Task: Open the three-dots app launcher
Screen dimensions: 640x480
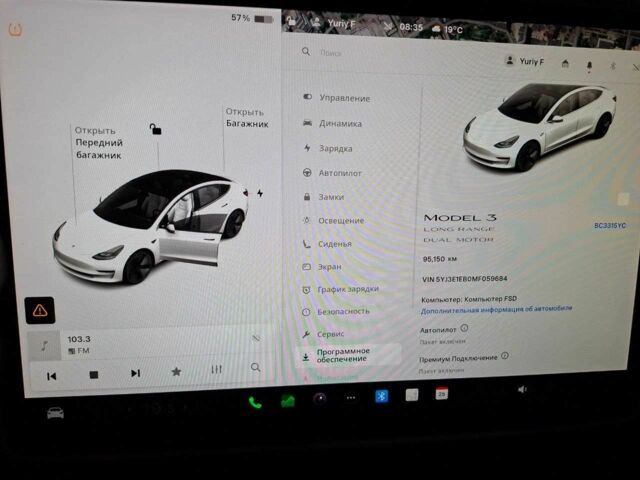Action: pos(351,398)
